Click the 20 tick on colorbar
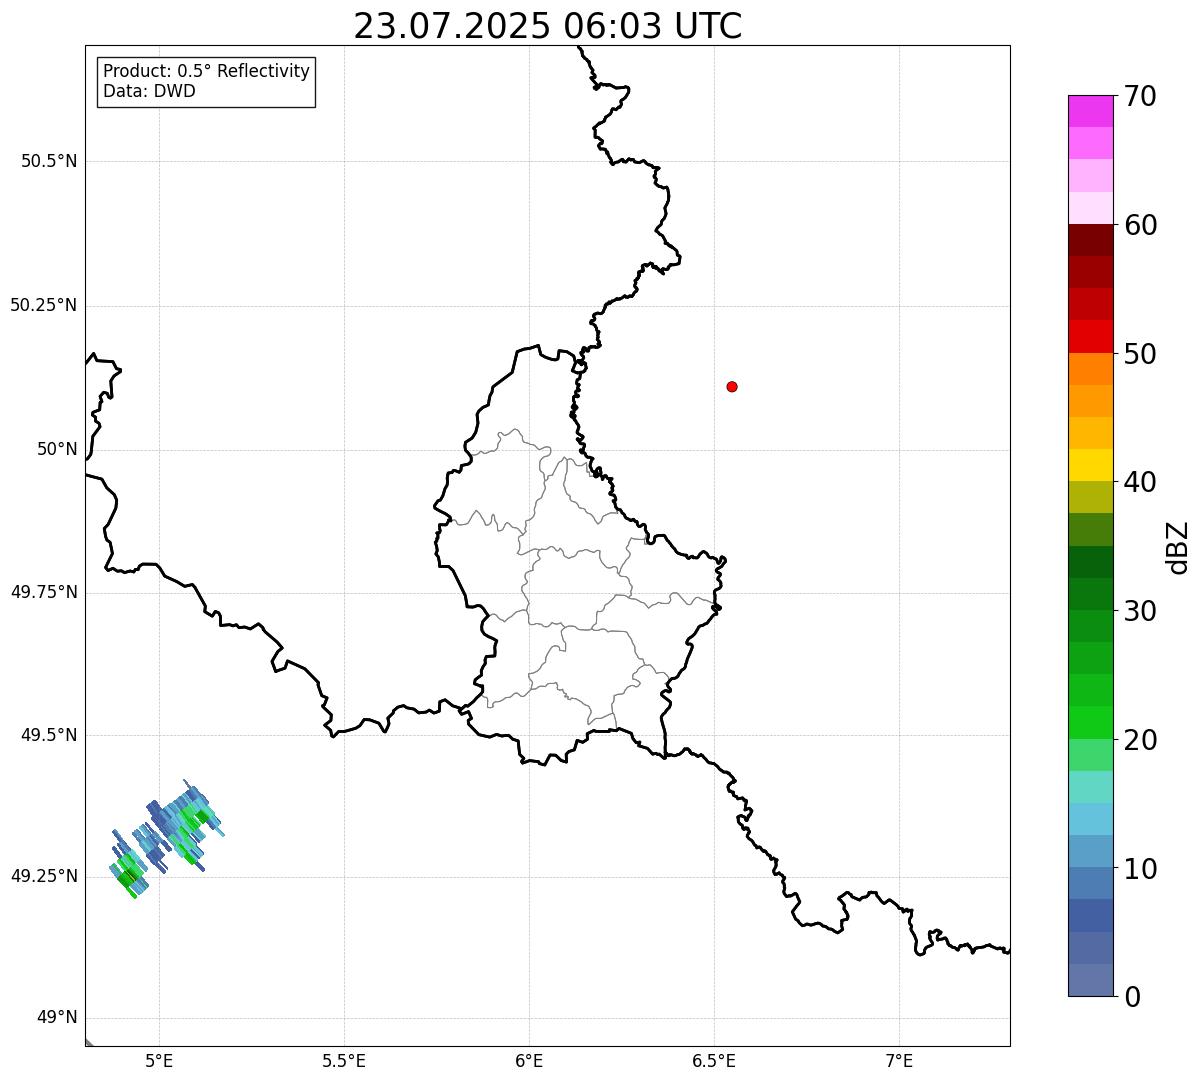This screenshot has height=1081, width=1202. click(x=1140, y=740)
